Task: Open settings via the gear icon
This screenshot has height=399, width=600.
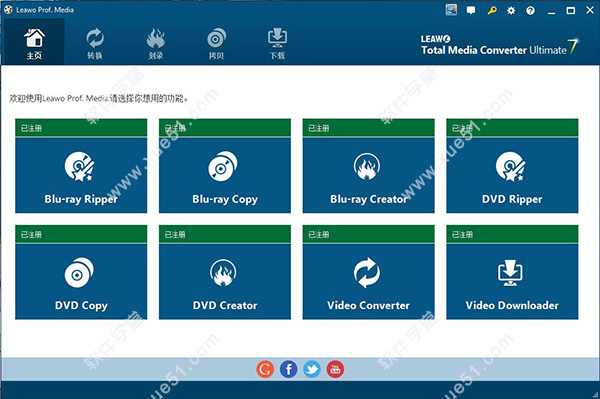Action: tap(511, 11)
